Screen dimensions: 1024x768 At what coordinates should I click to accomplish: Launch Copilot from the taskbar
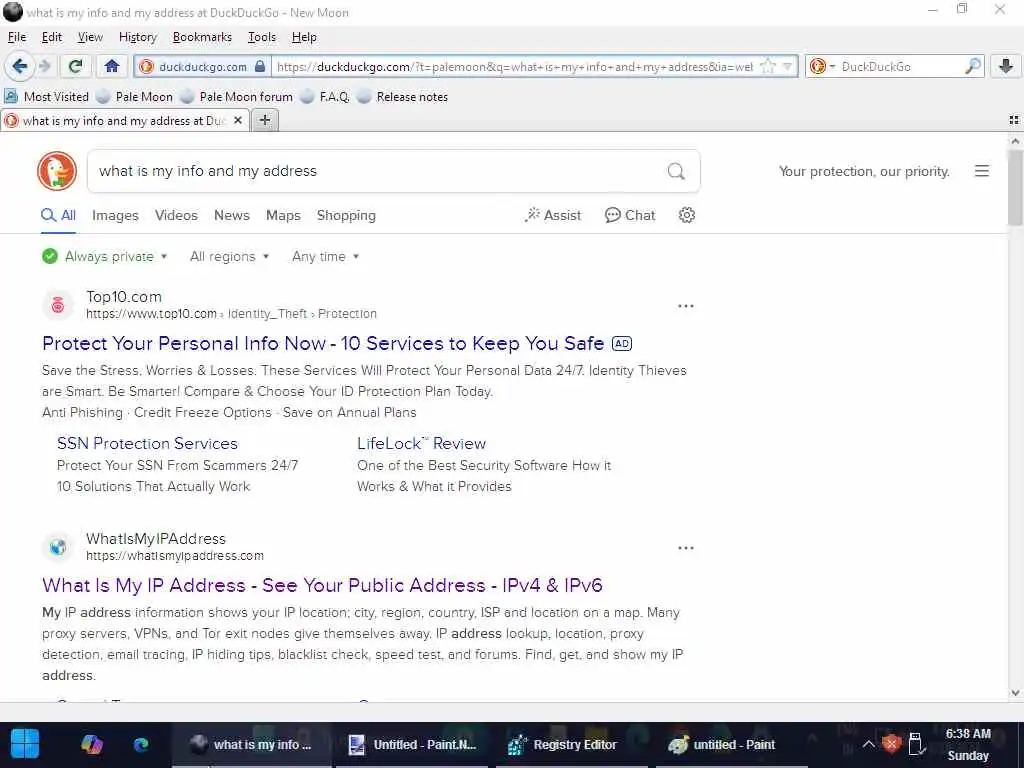coord(91,744)
